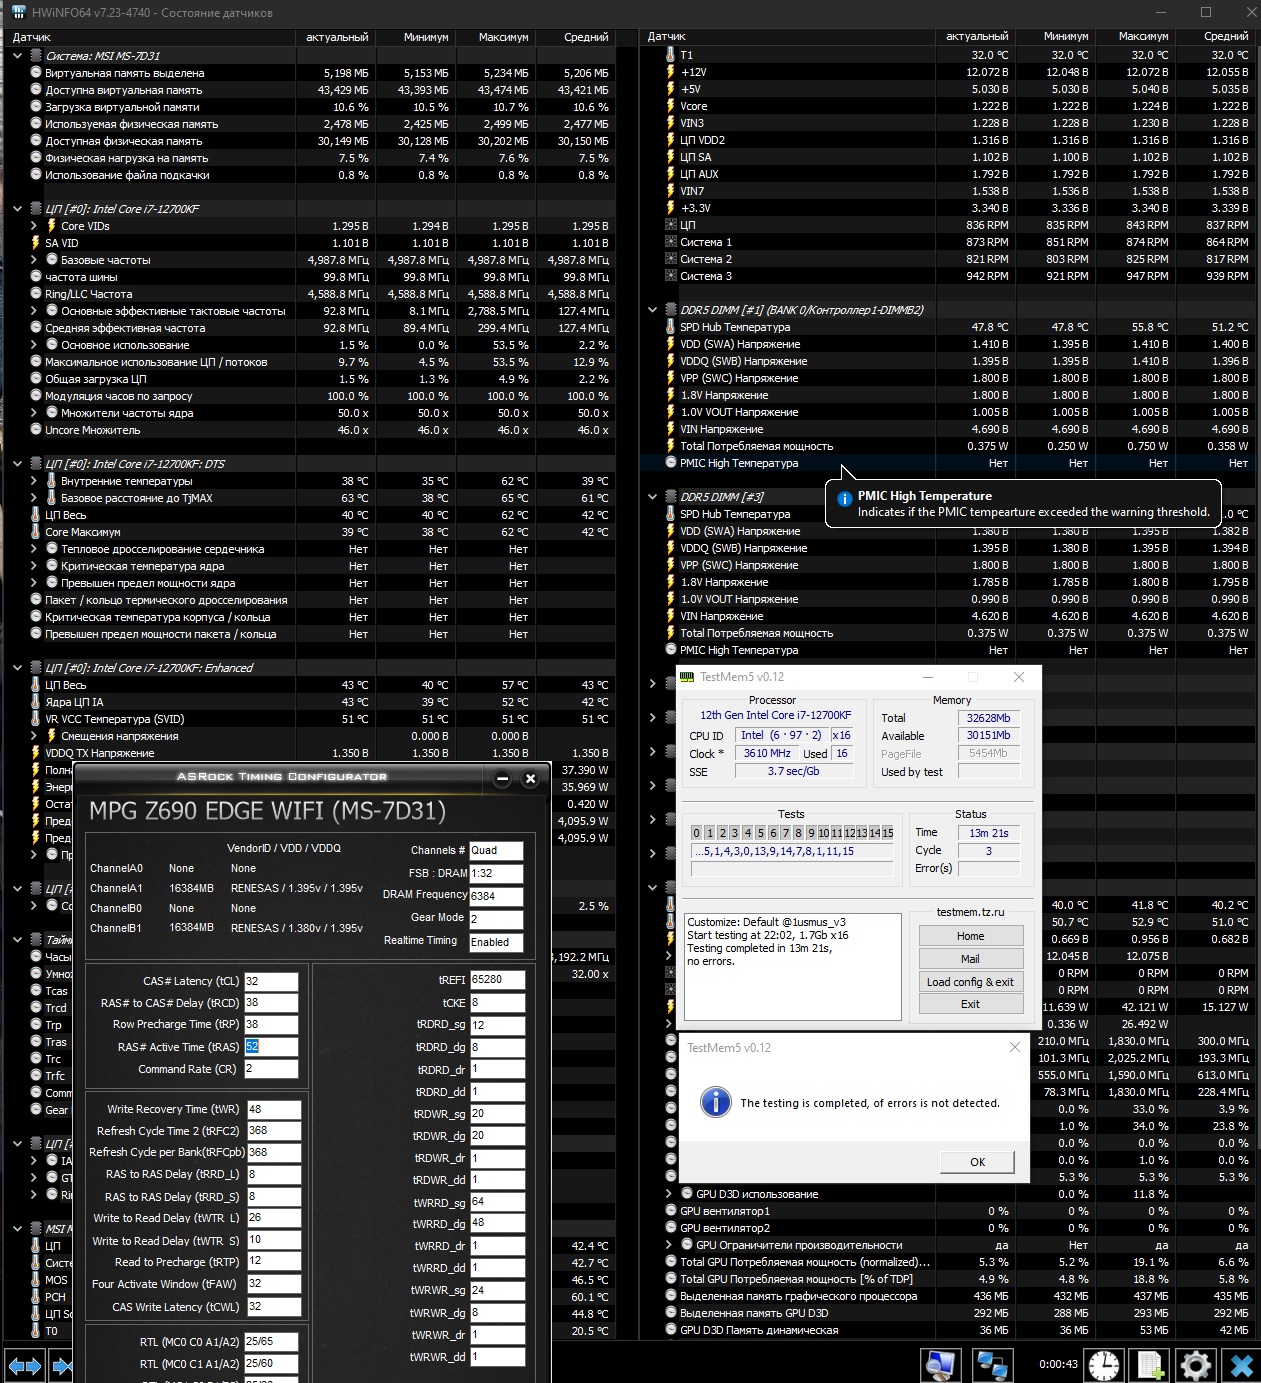Click TestMem5 memory chip title icon
Image resolution: width=1261 pixels, height=1383 pixels.
(x=687, y=677)
